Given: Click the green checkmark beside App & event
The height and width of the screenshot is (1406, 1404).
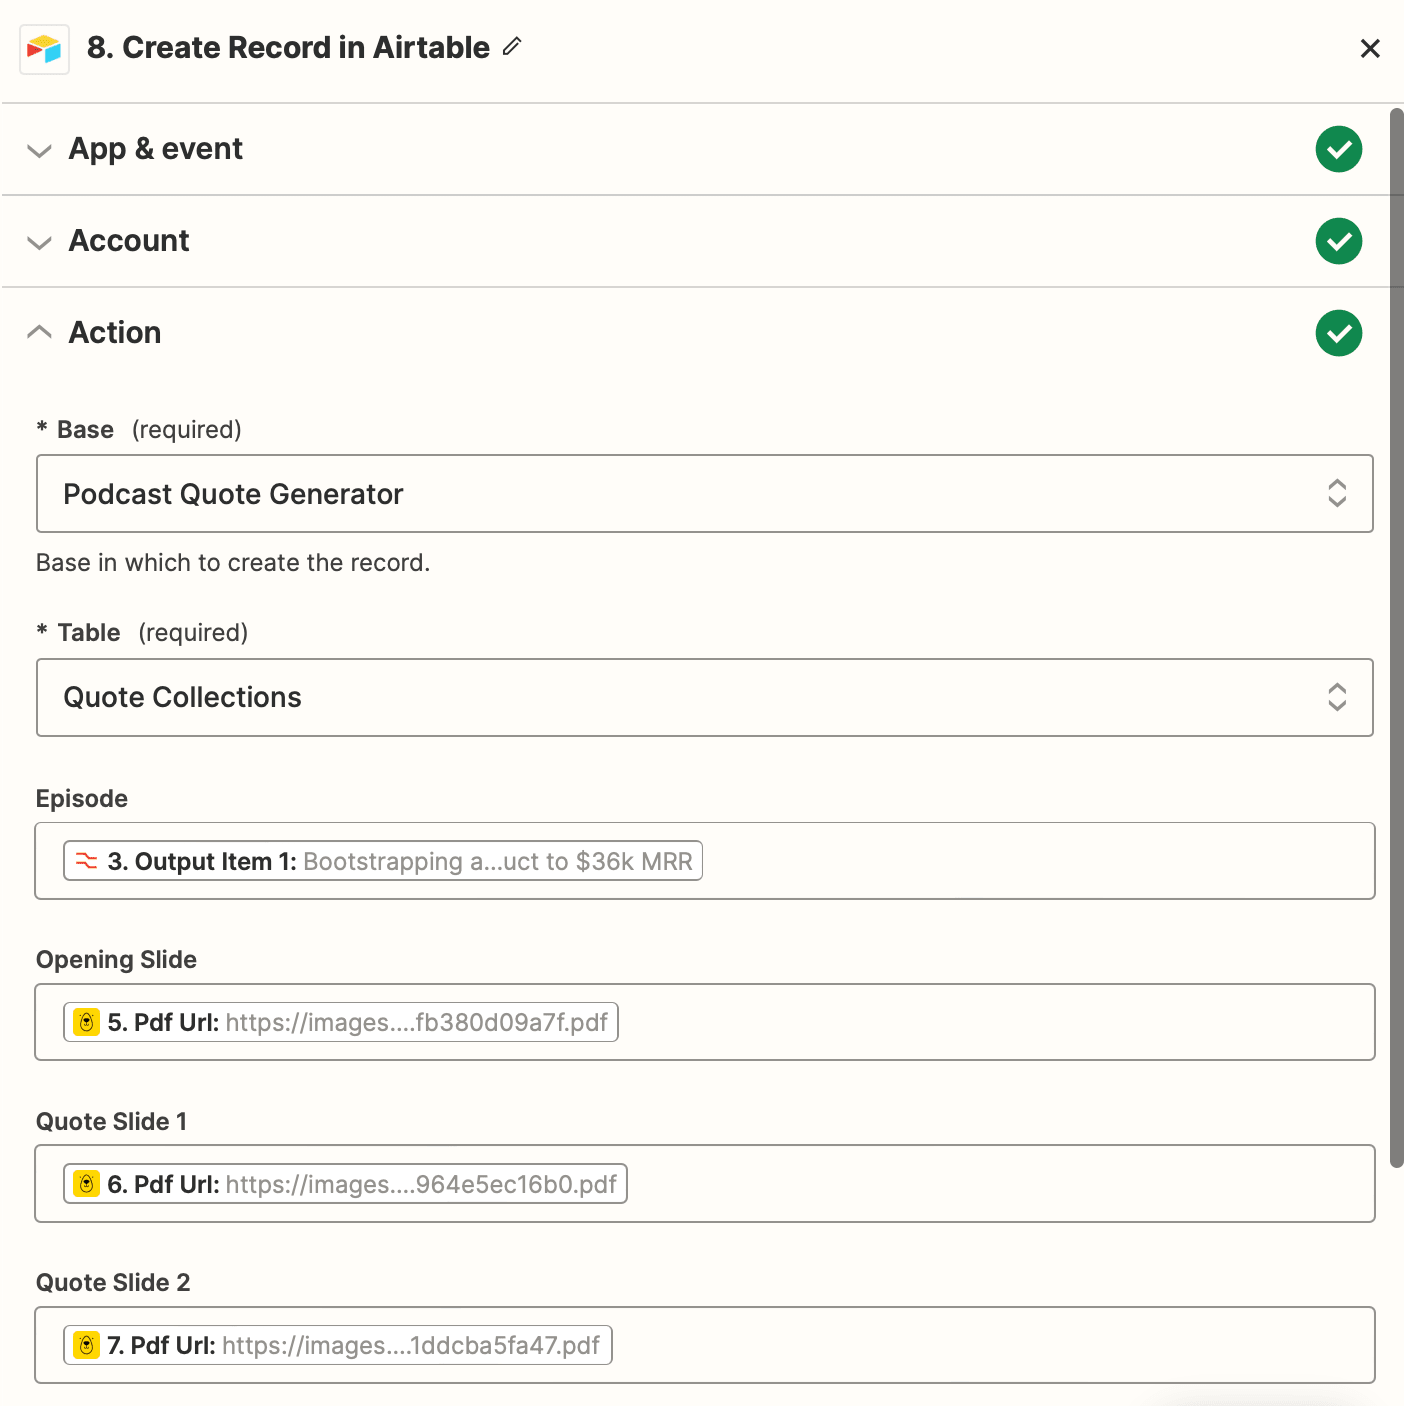Looking at the screenshot, I should click(x=1338, y=149).
